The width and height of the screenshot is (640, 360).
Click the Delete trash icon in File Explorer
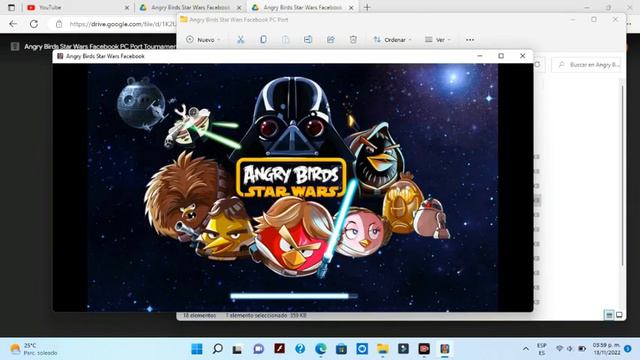pyautogui.click(x=353, y=40)
